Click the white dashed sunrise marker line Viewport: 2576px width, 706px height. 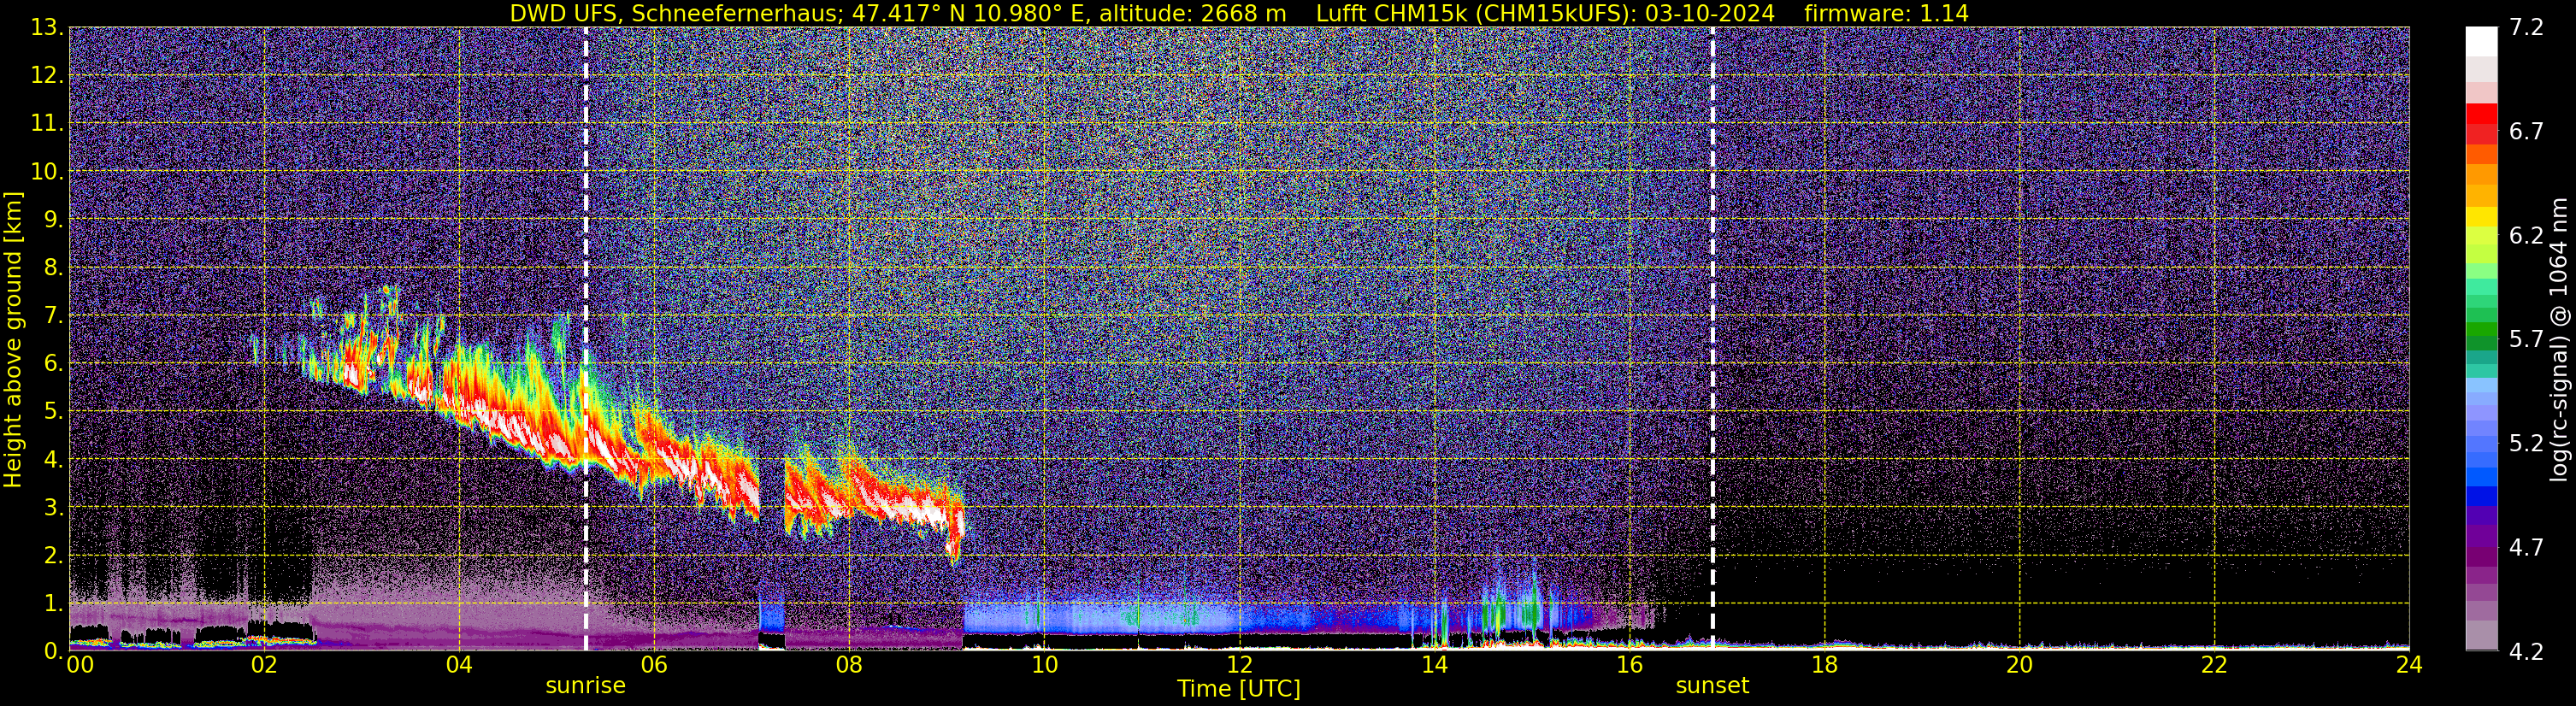click(586, 338)
